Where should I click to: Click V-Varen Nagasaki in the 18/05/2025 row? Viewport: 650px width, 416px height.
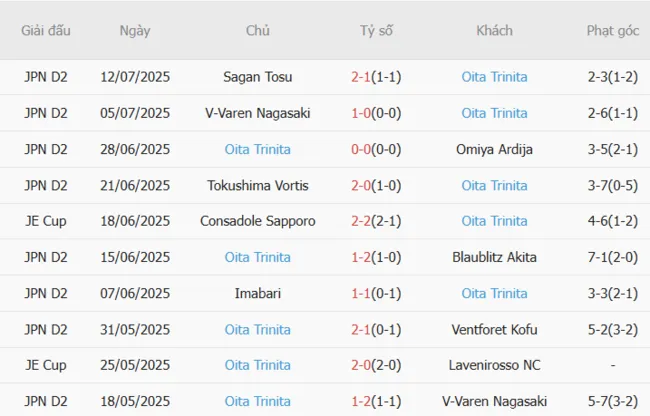pos(494,401)
